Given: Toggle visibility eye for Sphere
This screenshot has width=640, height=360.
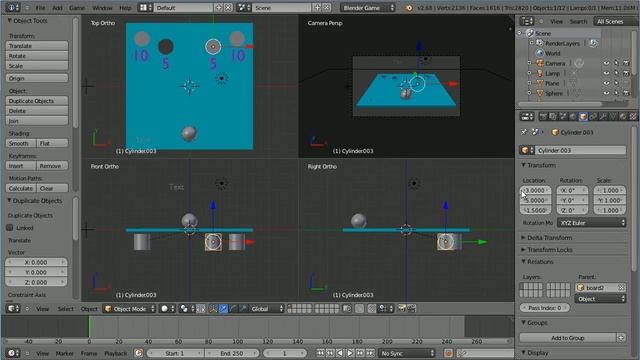Looking at the screenshot, I should pyautogui.click(x=606, y=93).
